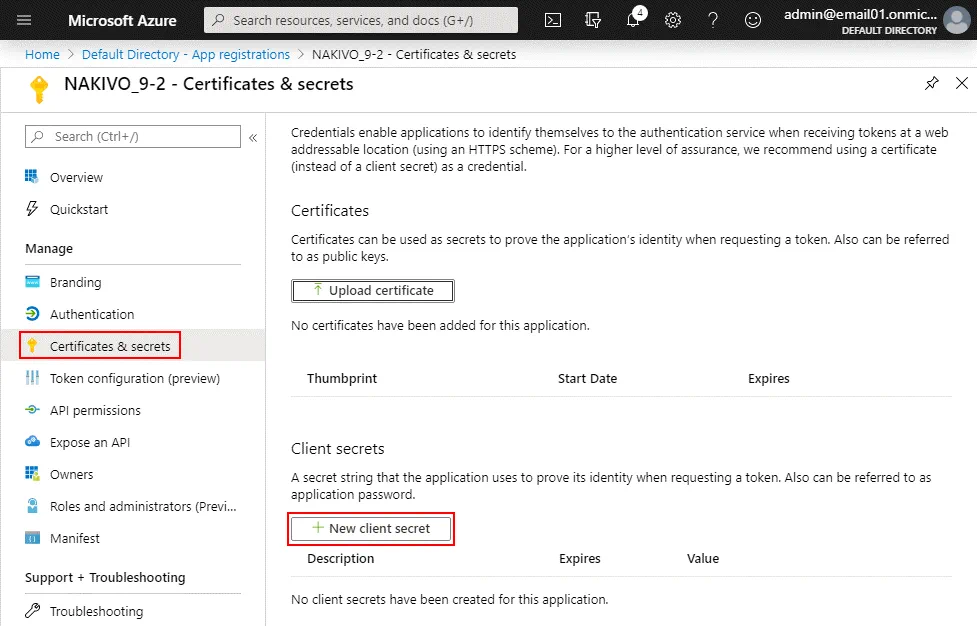Viewport: 977px width, 626px height.
Task: Open the directory and subscription filter icon
Action: tap(593, 19)
